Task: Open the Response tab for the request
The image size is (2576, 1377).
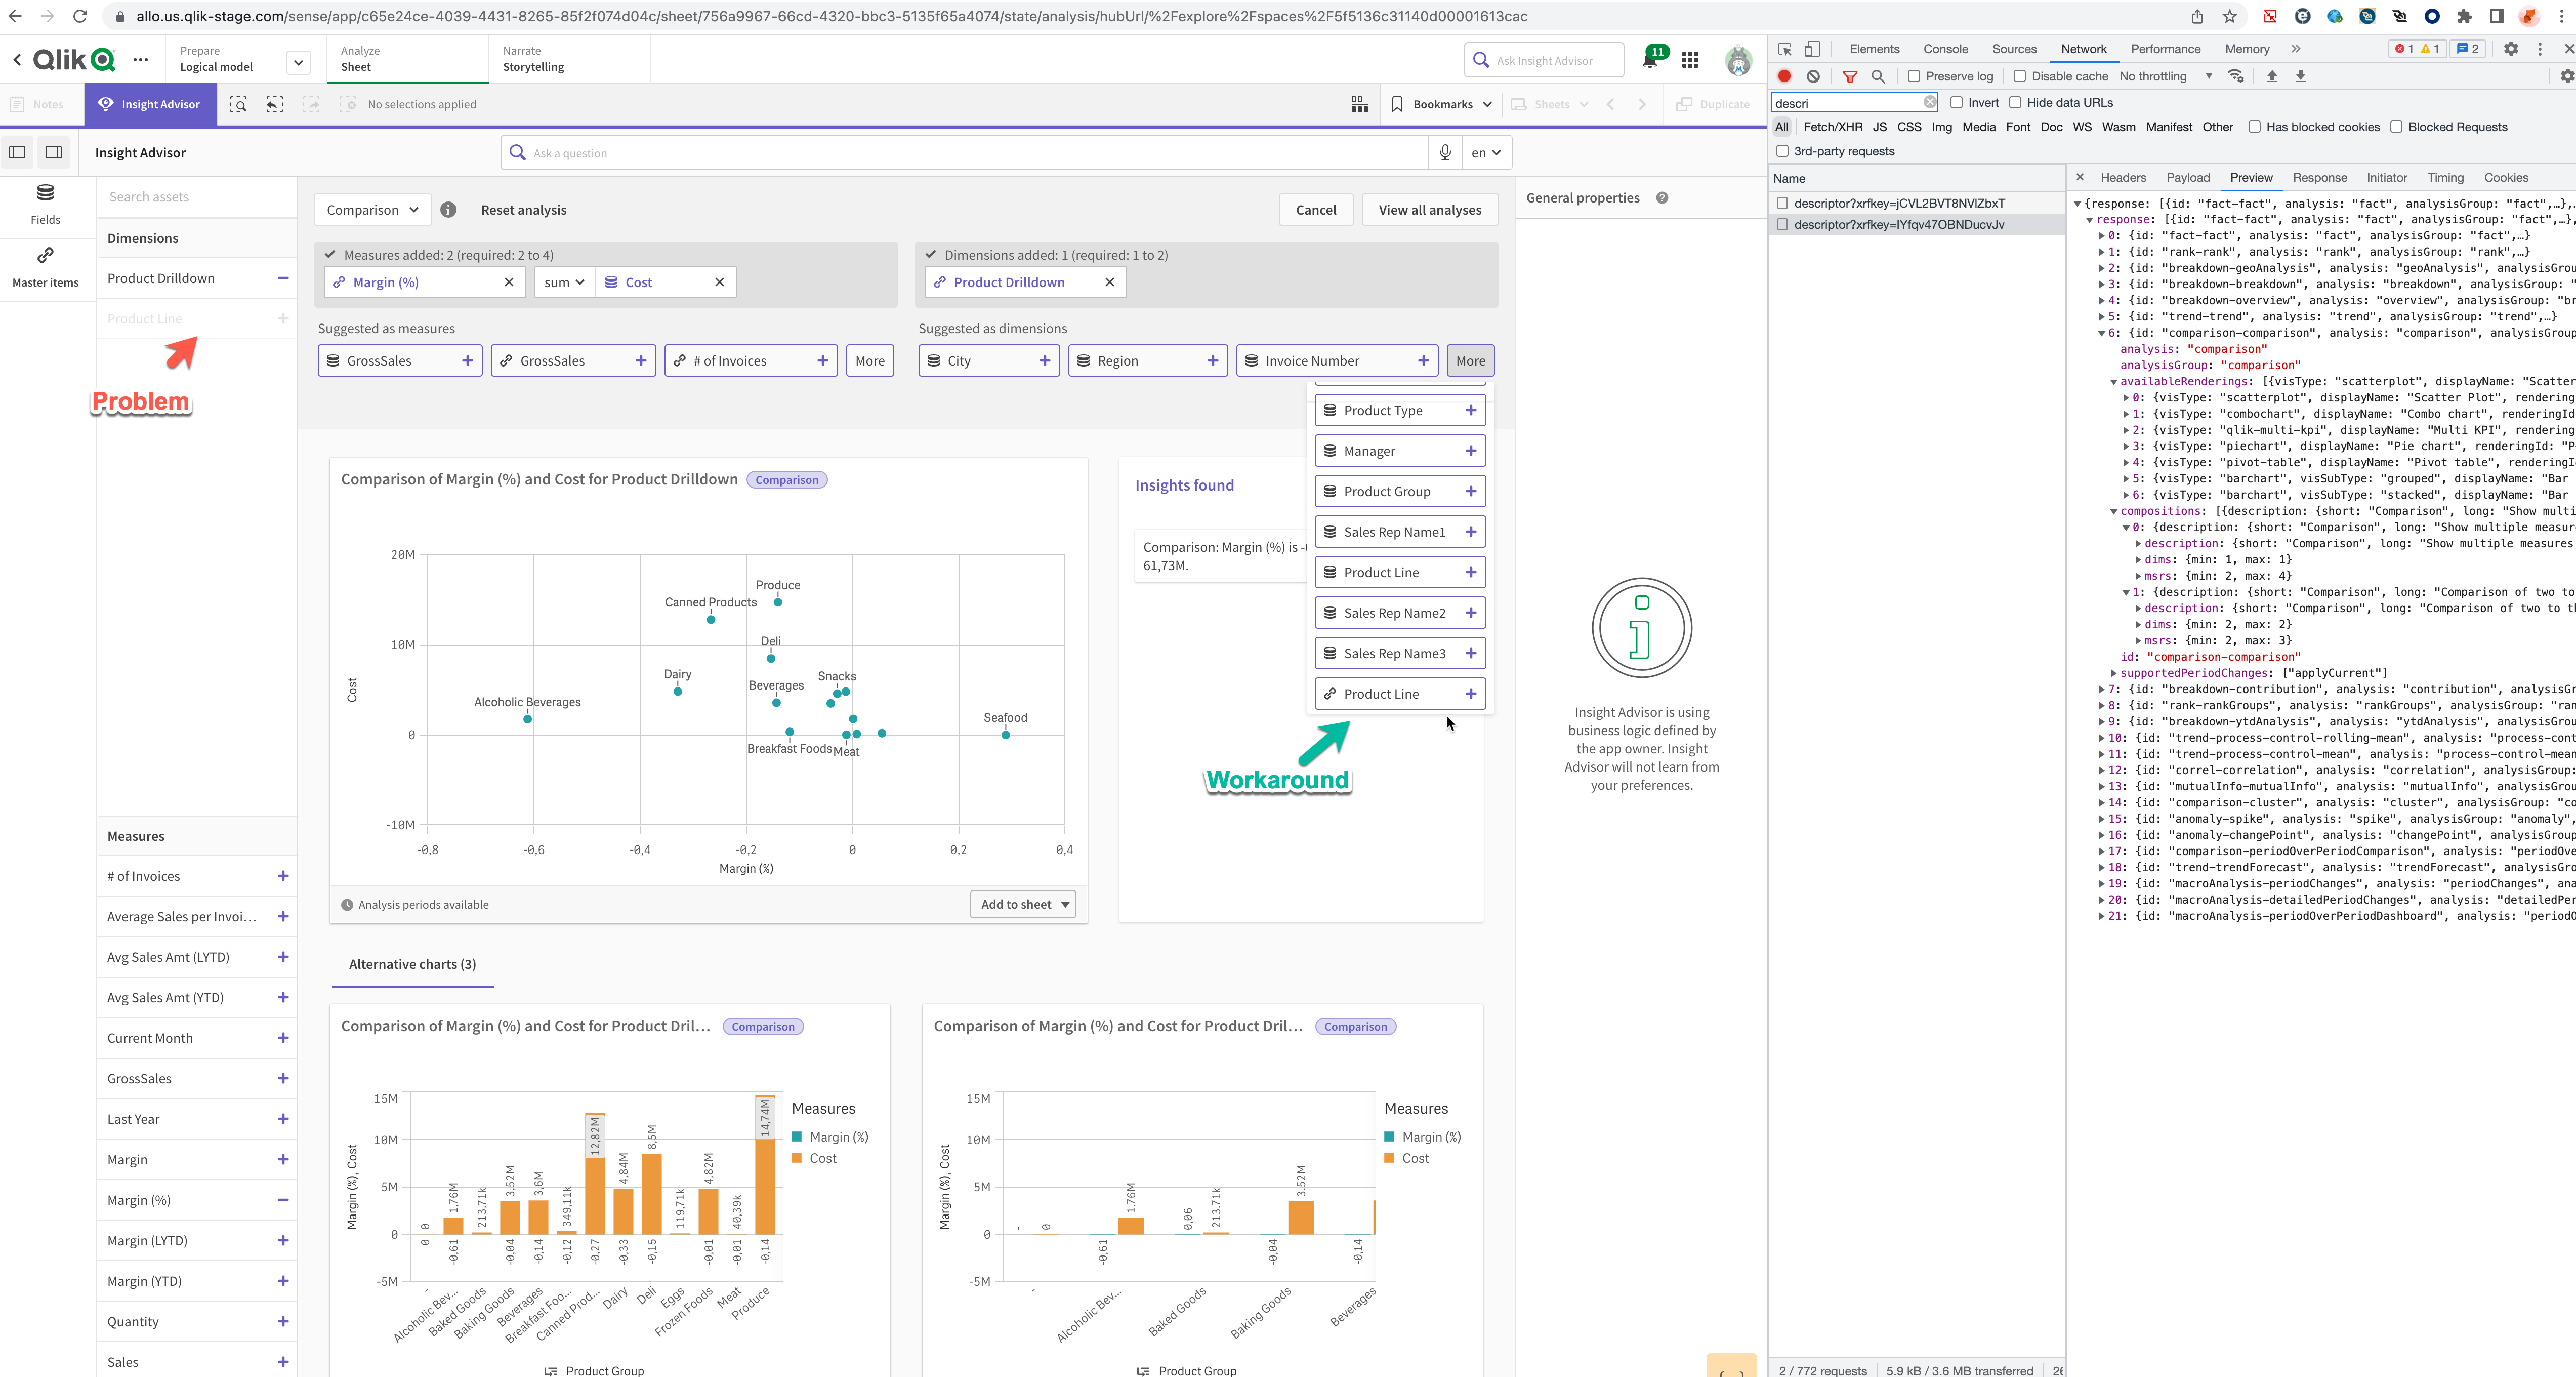Action: [x=2320, y=177]
